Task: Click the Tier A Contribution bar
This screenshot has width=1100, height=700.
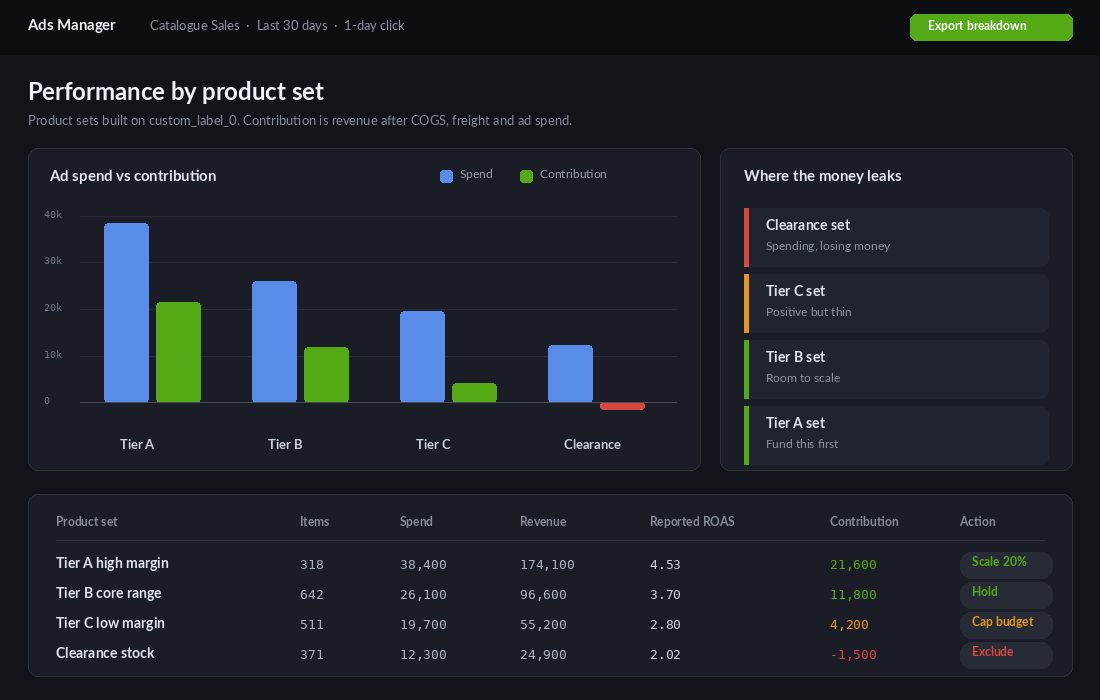Action: pos(178,352)
